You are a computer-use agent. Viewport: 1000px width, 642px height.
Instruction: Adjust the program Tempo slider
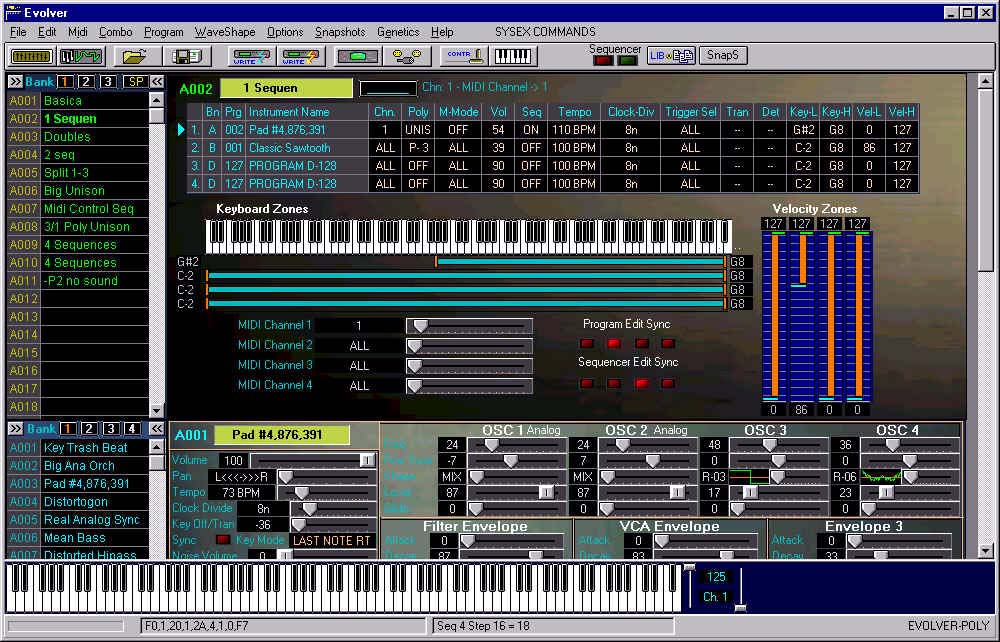(x=328, y=492)
